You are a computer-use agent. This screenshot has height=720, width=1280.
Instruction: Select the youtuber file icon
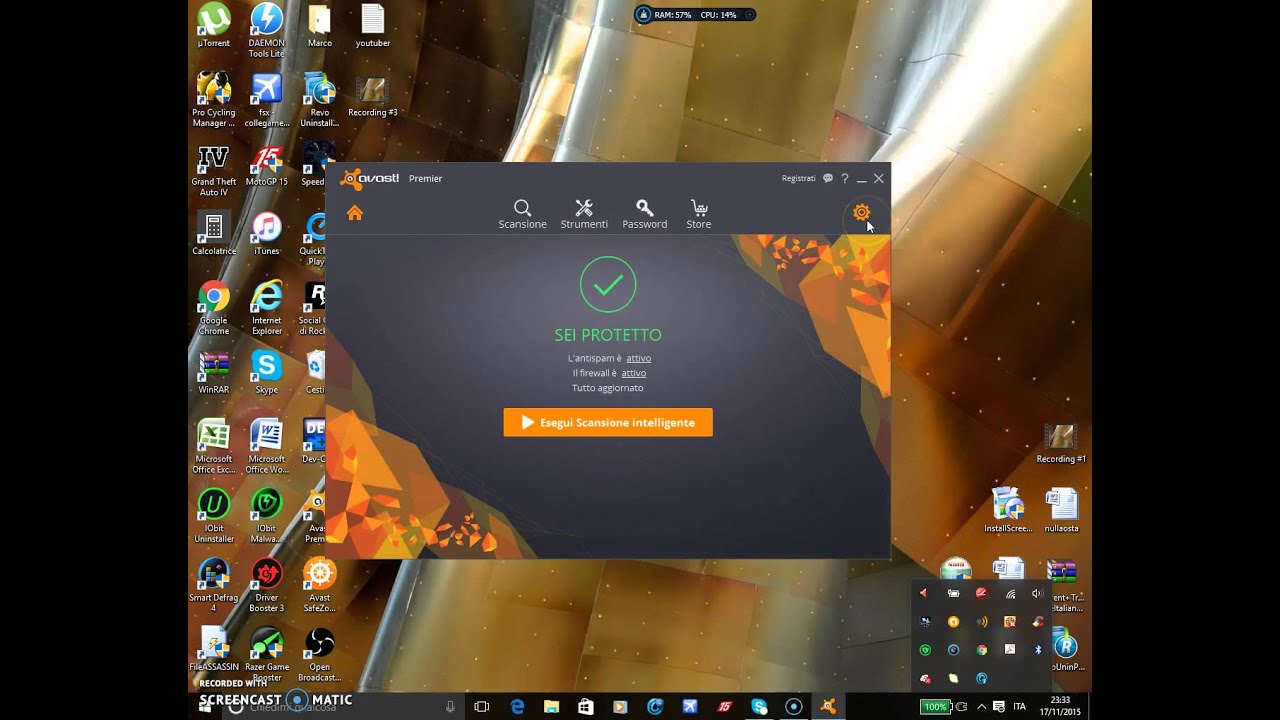tap(373, 26)
